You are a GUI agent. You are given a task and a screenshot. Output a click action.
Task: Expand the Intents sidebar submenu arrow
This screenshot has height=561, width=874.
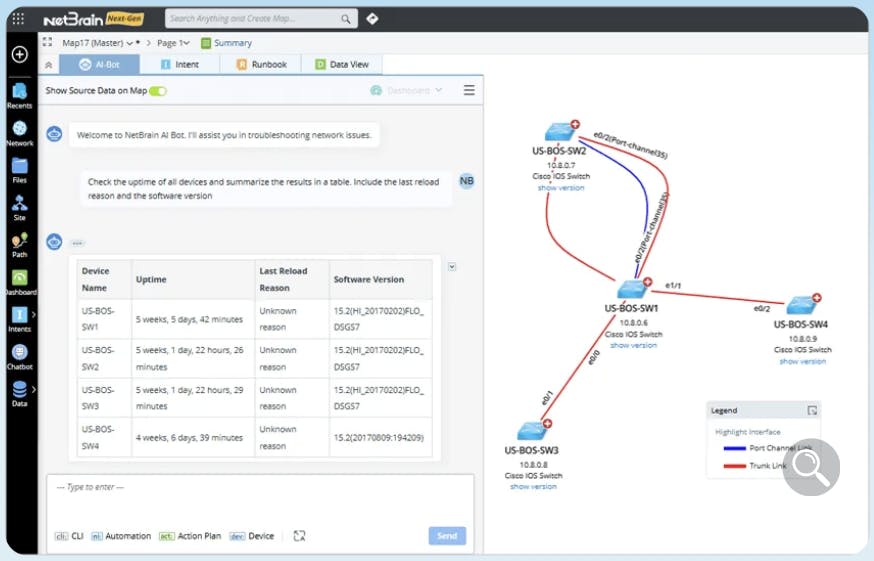coord(34,315)
